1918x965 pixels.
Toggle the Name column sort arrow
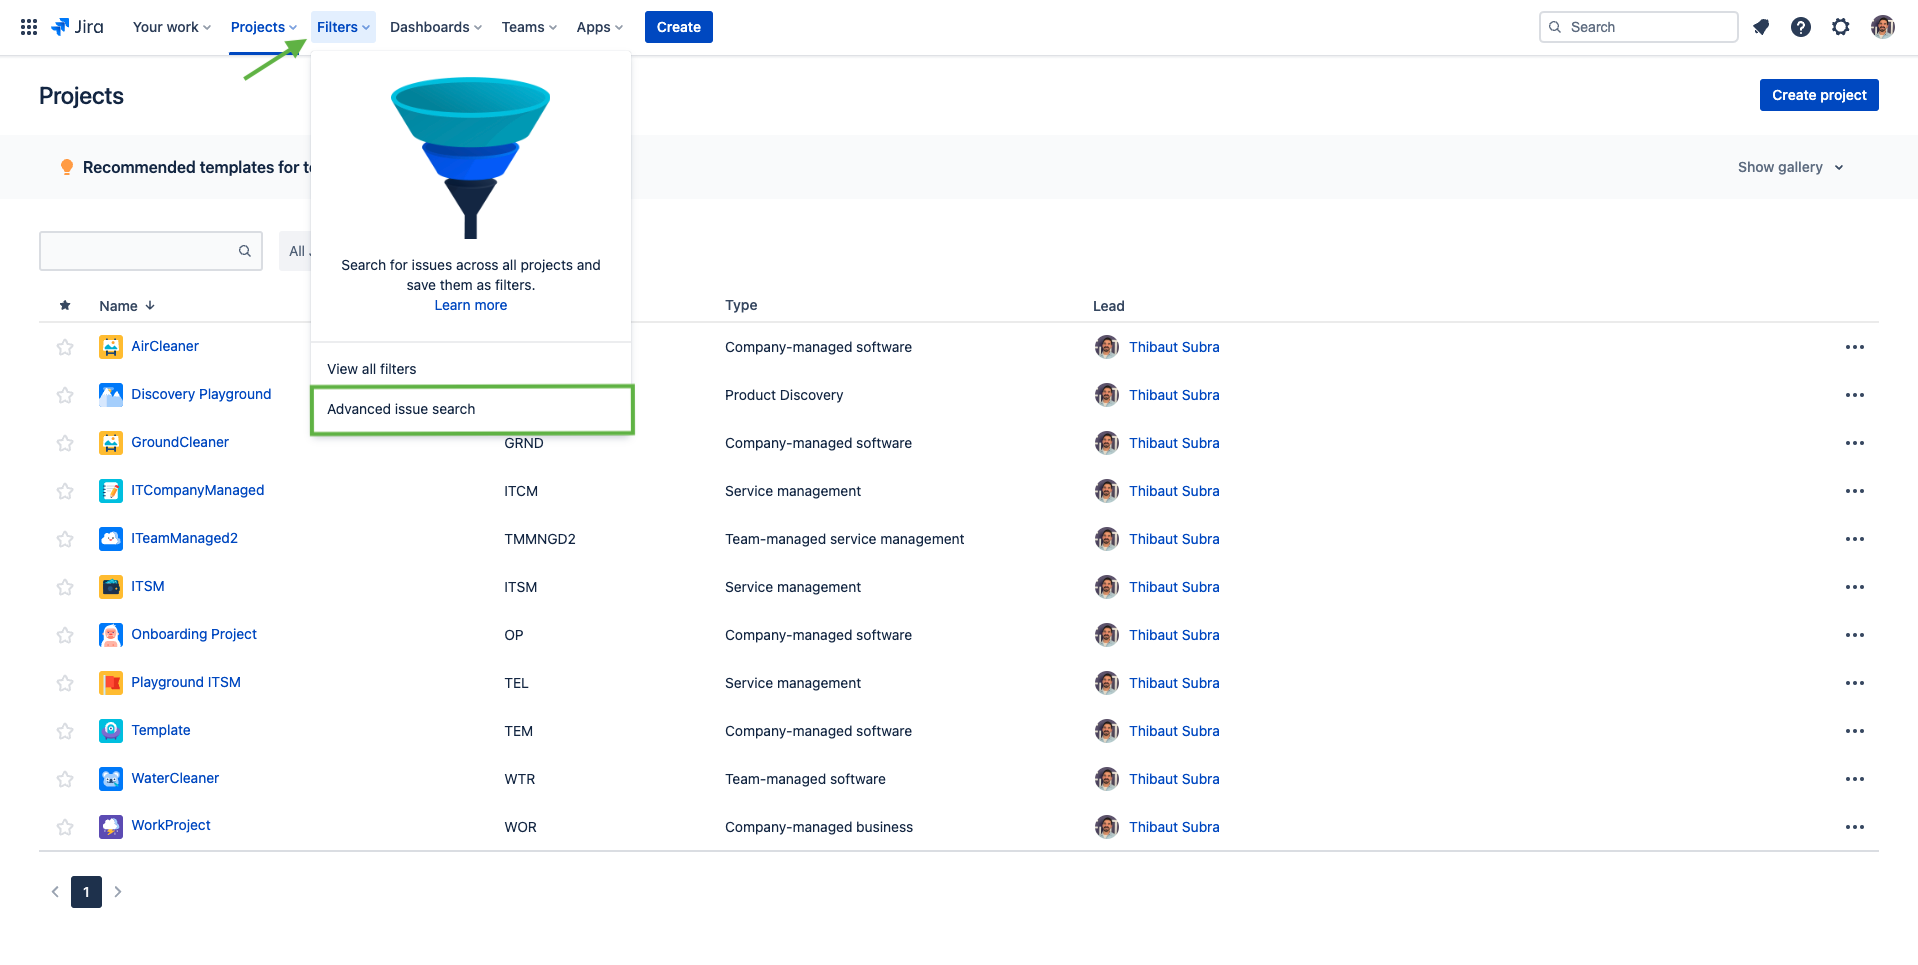pyautogui.click(x=150, y=305)
